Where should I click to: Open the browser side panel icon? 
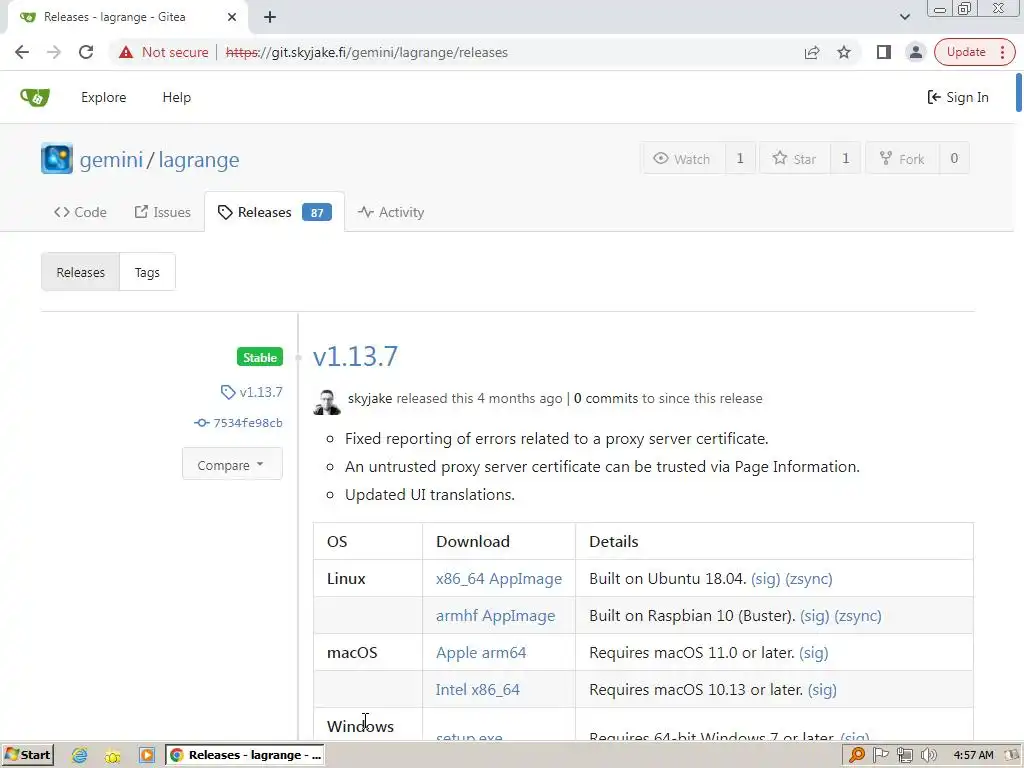coord(884,52)
